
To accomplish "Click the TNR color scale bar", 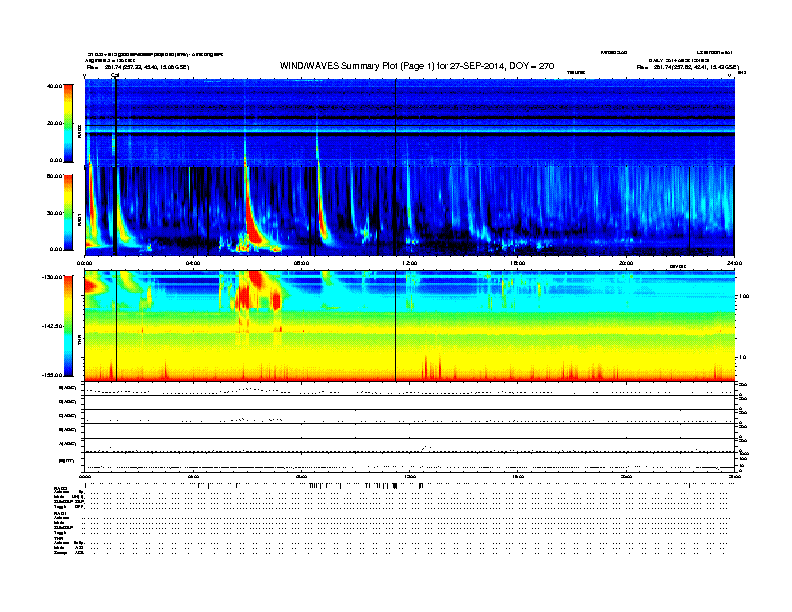I will pyautogui.click(x=68, y=326).
